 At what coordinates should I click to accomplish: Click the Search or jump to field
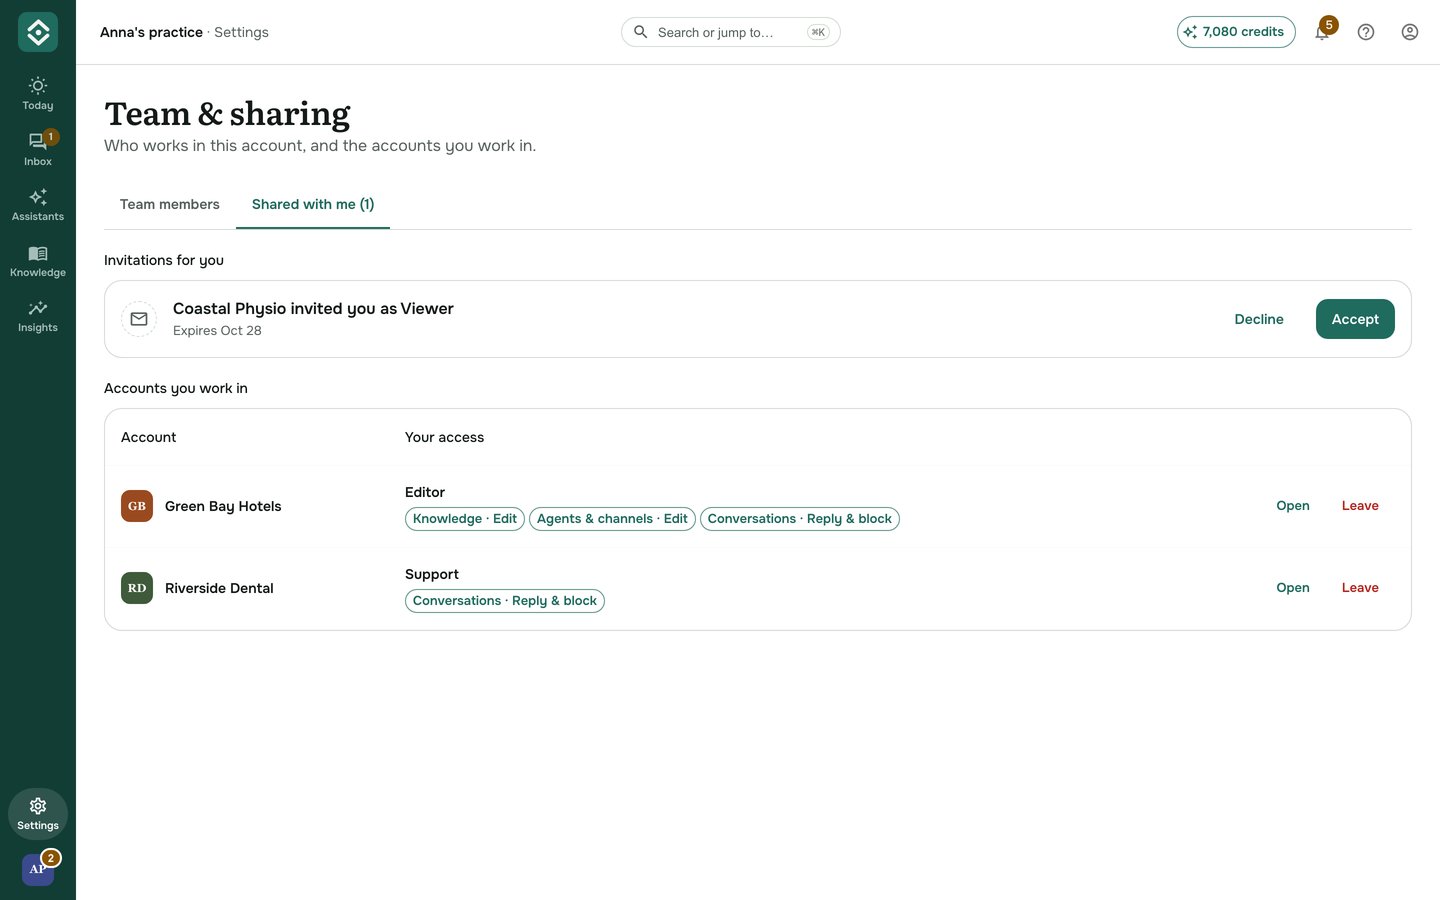pos(731,32)
